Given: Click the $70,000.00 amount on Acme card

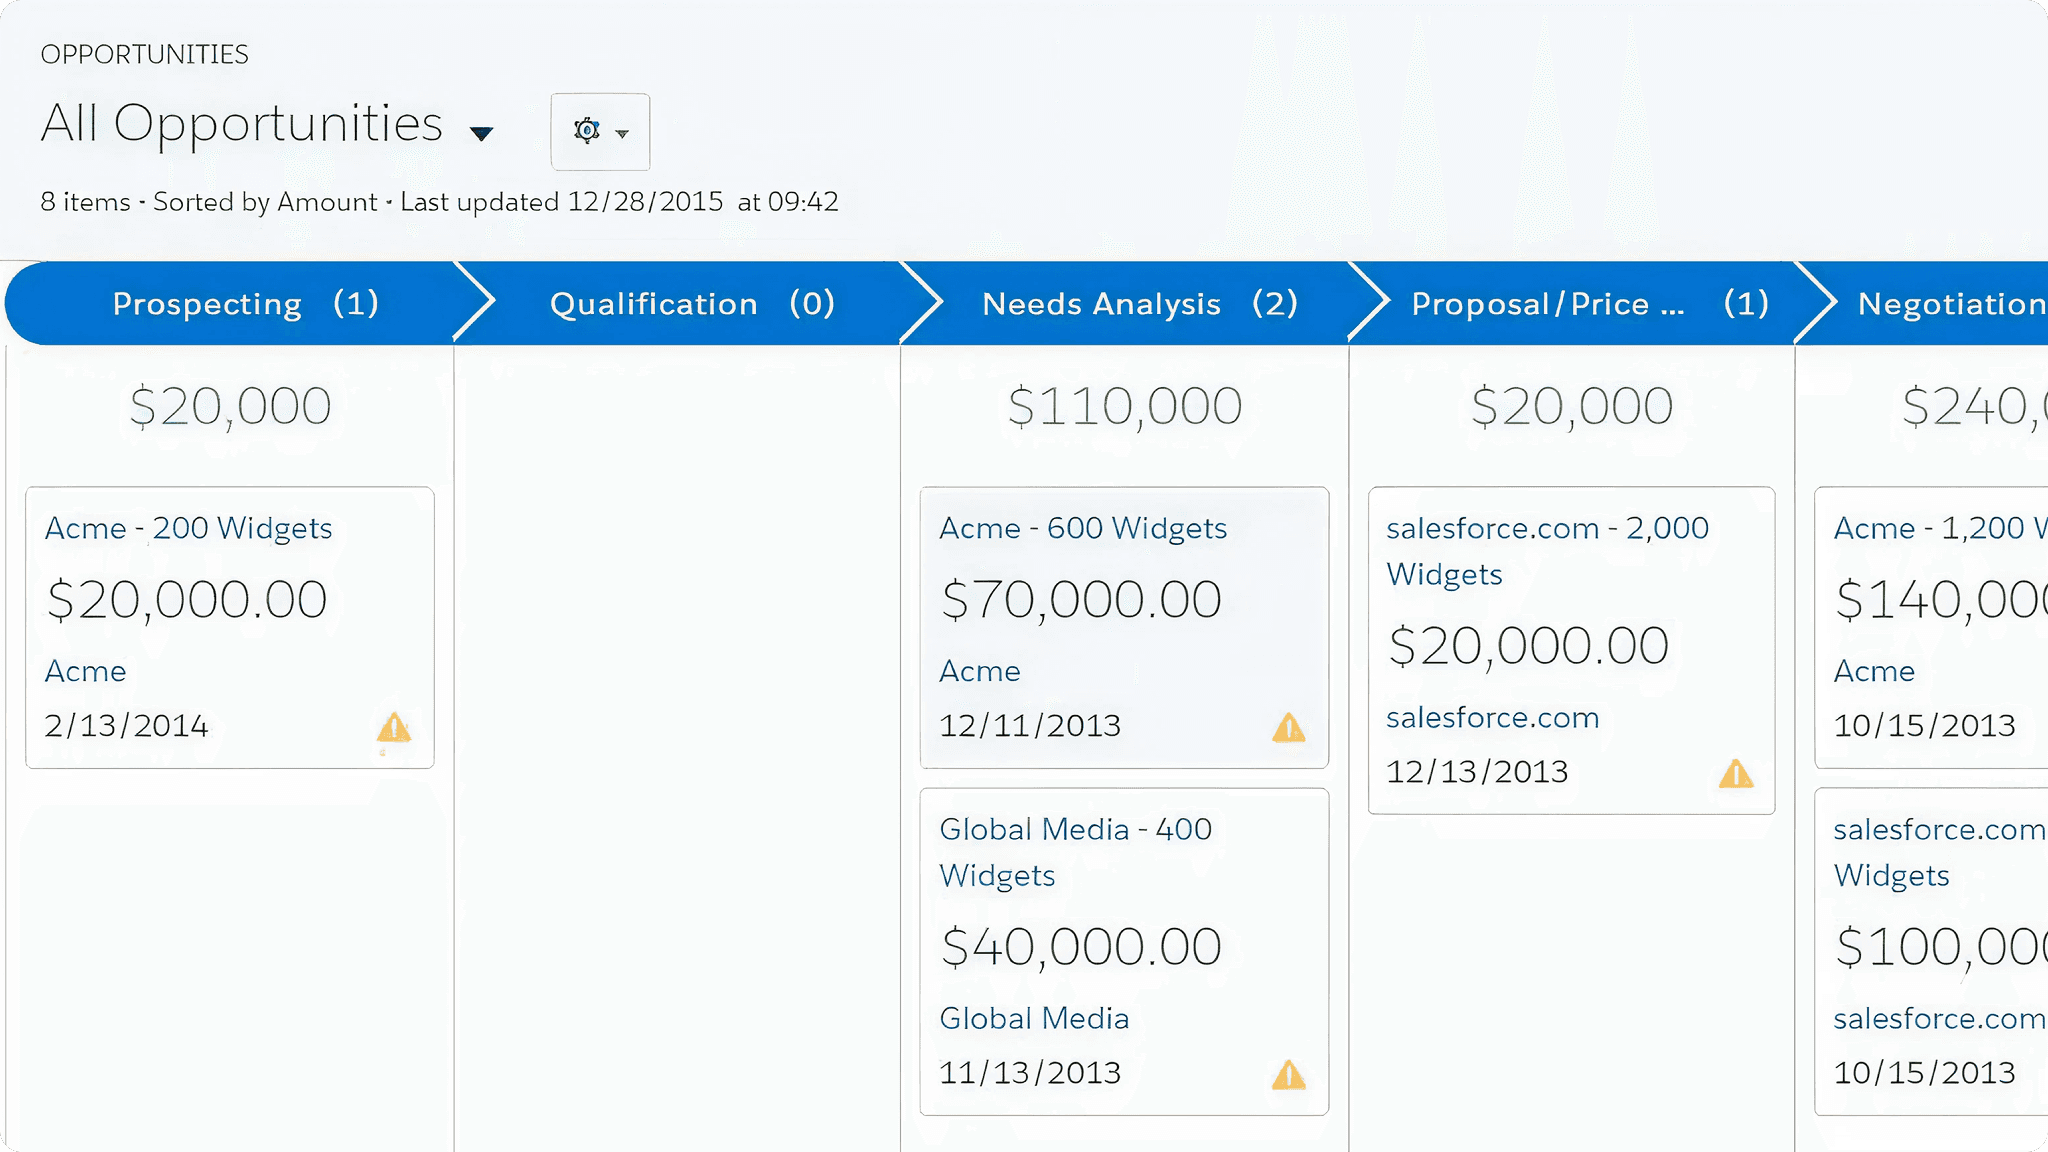Looking at the screenshot, I should 1081,600.
